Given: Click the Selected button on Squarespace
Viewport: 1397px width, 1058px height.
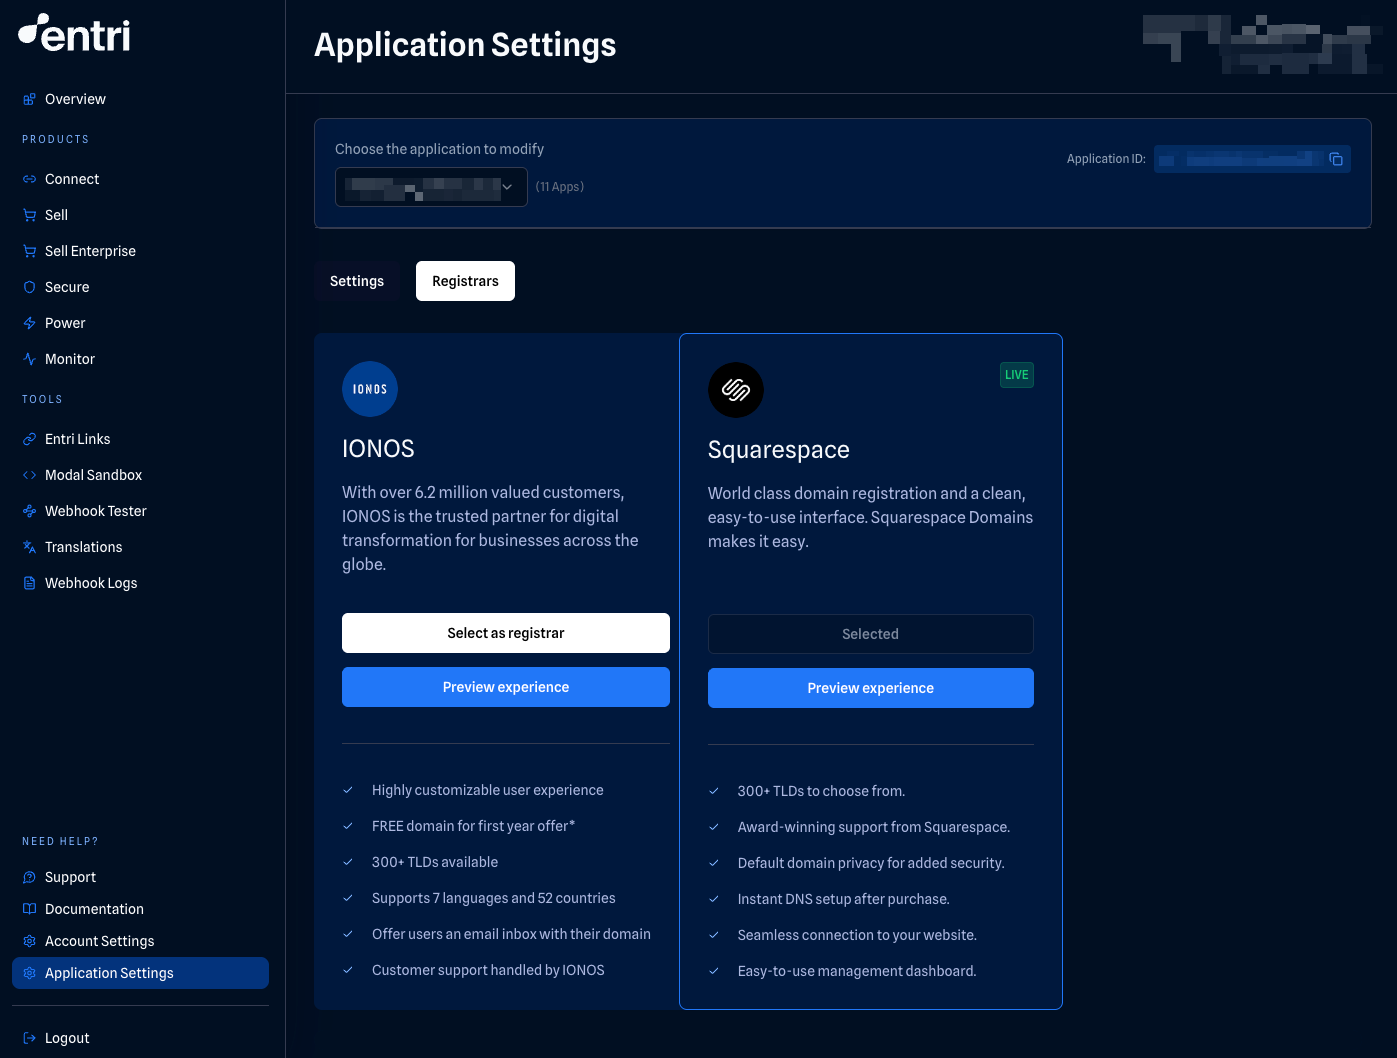Looking at the screenshot, I should 871,634.
